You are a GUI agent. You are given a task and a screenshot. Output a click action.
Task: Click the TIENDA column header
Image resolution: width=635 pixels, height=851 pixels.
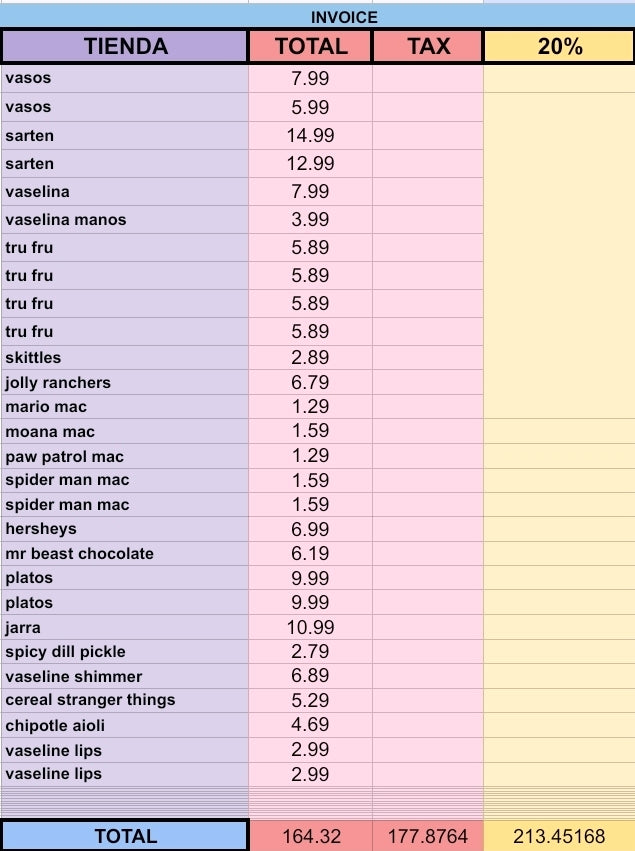[125, 46]
